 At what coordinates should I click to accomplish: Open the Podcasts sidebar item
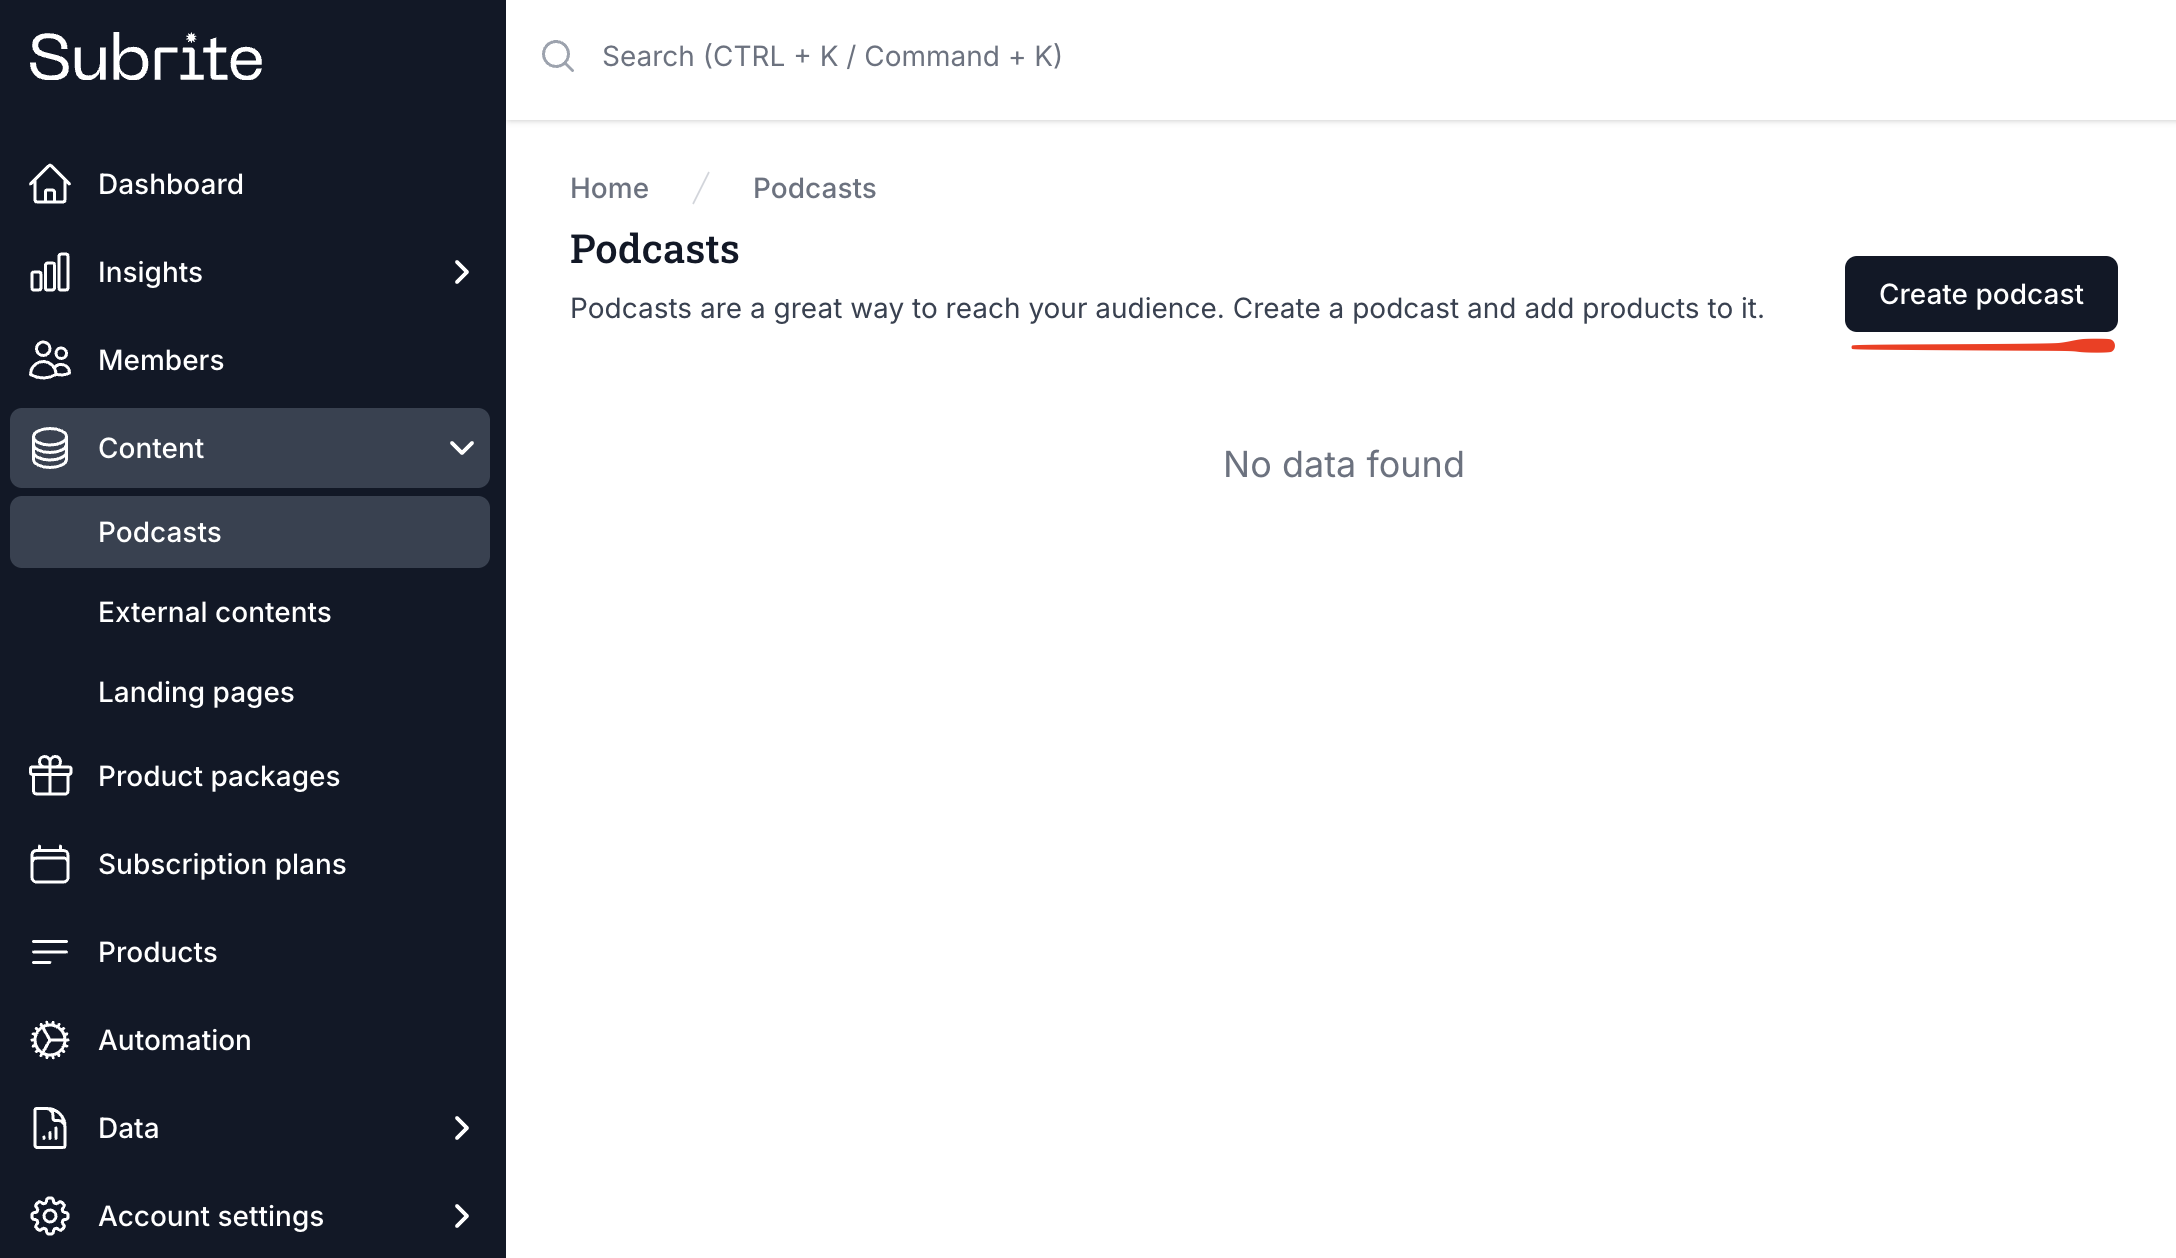click(x=160, y=532)
